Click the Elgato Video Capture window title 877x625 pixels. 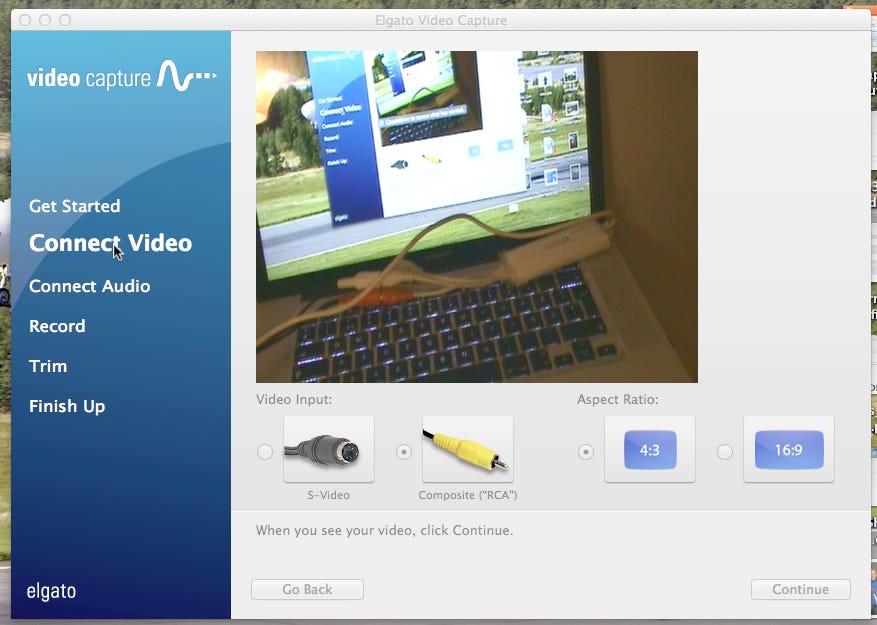pos(441,20)
